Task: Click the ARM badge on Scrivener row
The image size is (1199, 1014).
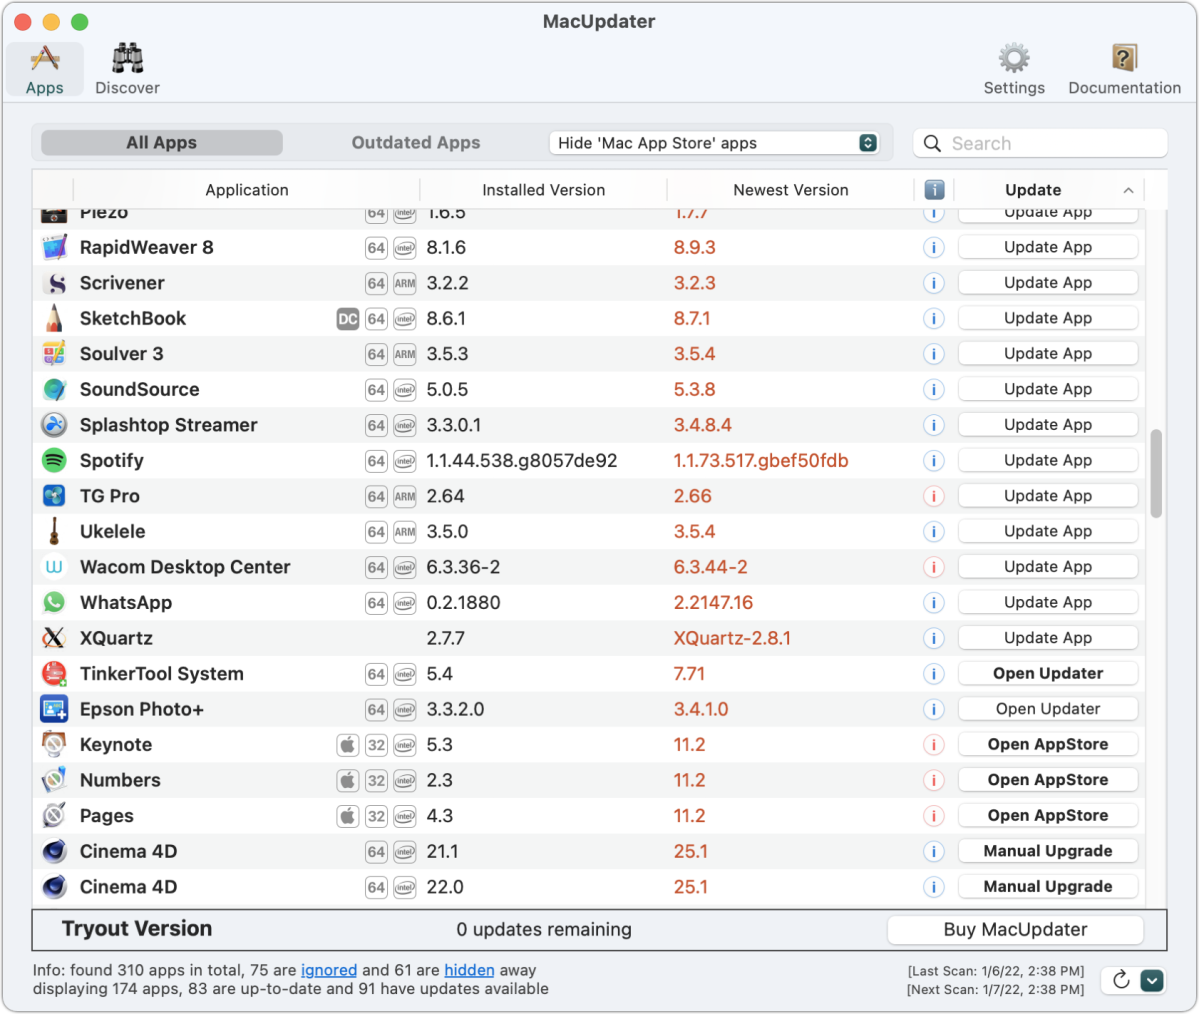Action: (405, 284)
